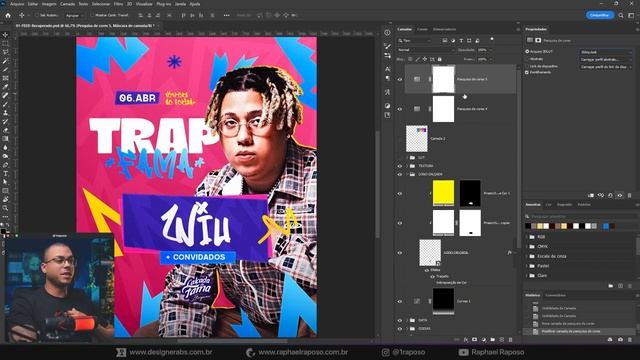Select the blue color swatch

point(606,226)
